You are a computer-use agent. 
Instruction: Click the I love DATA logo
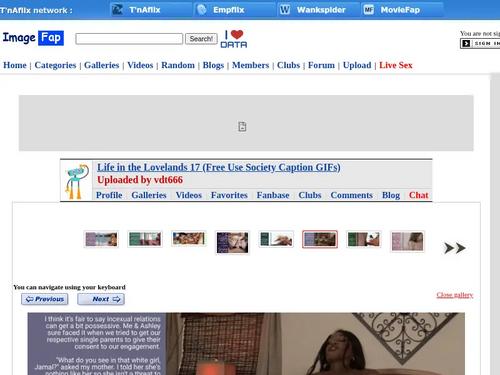(234, 39)
